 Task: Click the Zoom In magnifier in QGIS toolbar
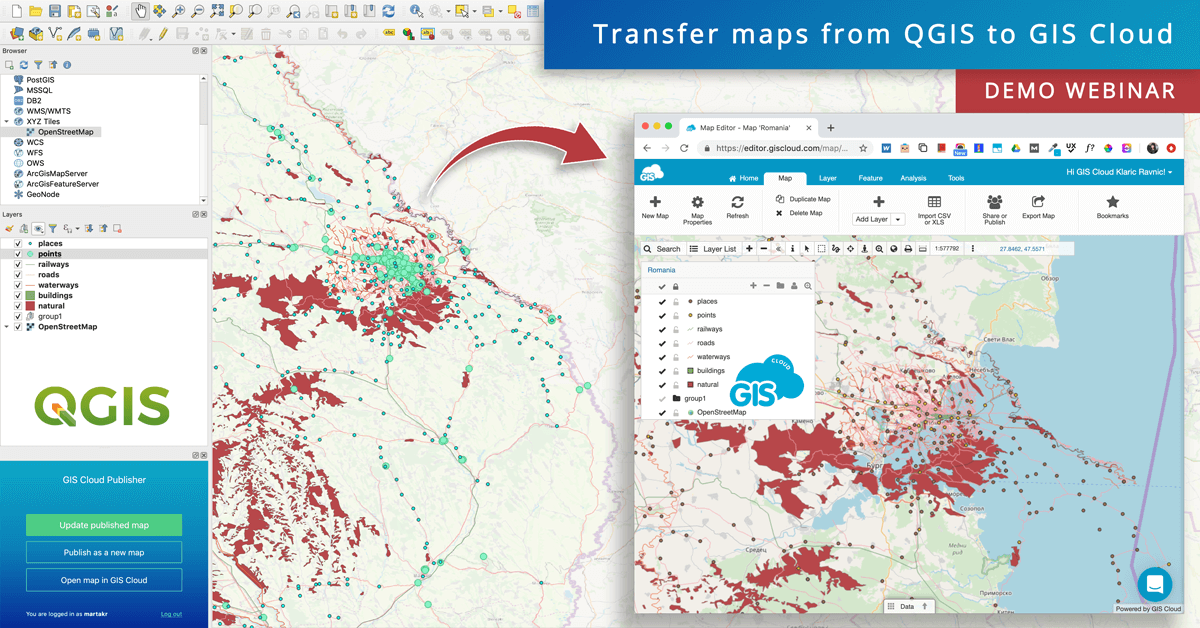(179, 11)
